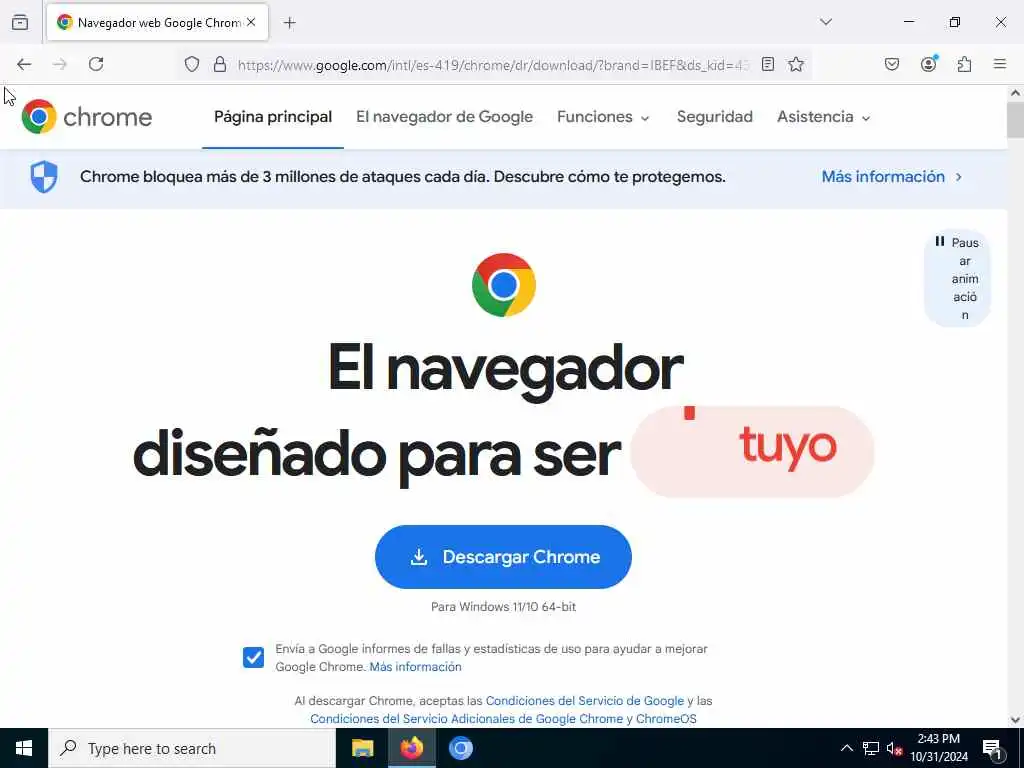
Task: Click the forward navigation arrow
Action: pyautogui.click(x=60, y=64)
